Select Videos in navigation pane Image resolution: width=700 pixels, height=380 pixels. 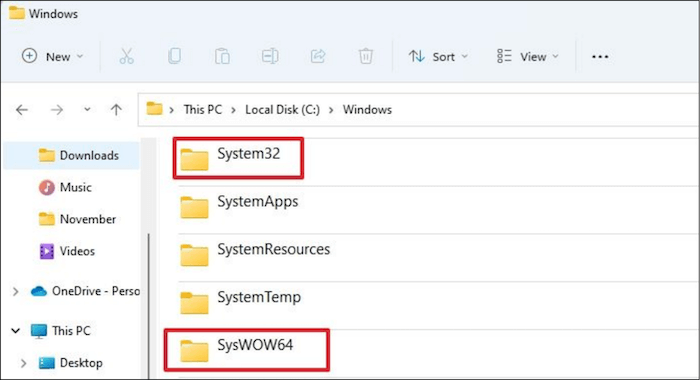pyautogui.click(x=71, y=251)
